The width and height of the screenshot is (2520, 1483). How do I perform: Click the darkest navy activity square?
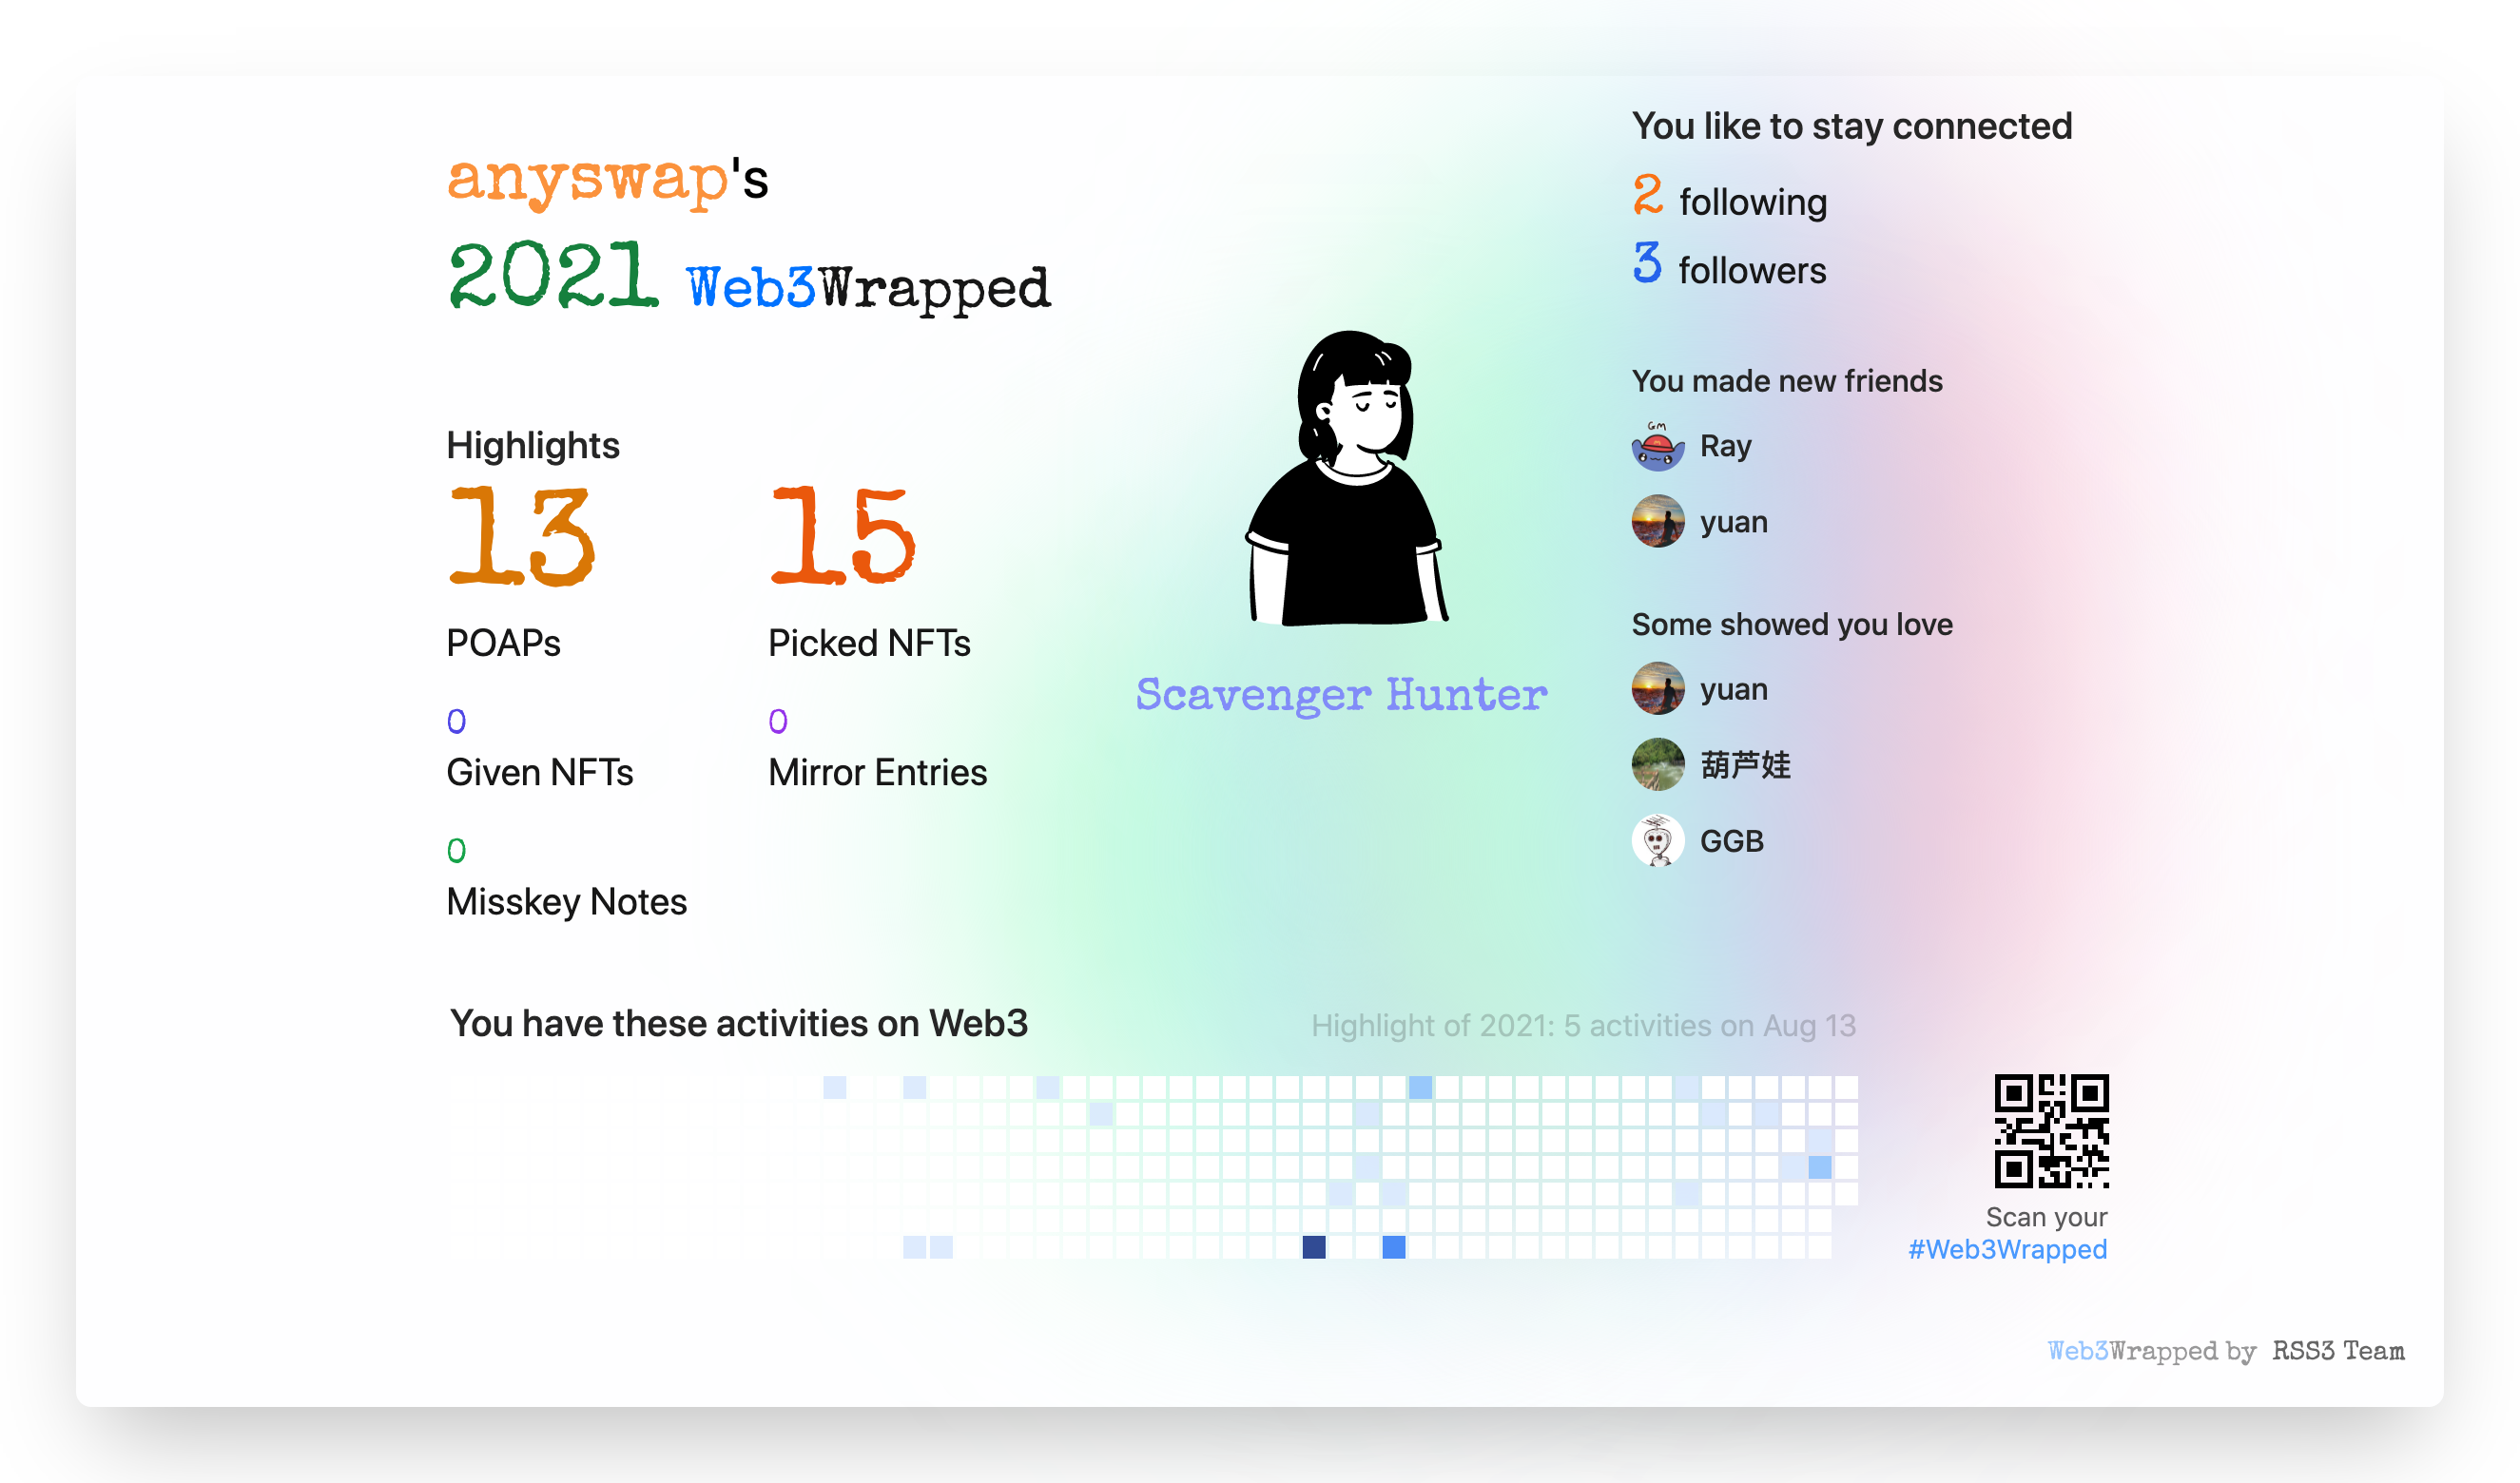pos(1314,1246)
